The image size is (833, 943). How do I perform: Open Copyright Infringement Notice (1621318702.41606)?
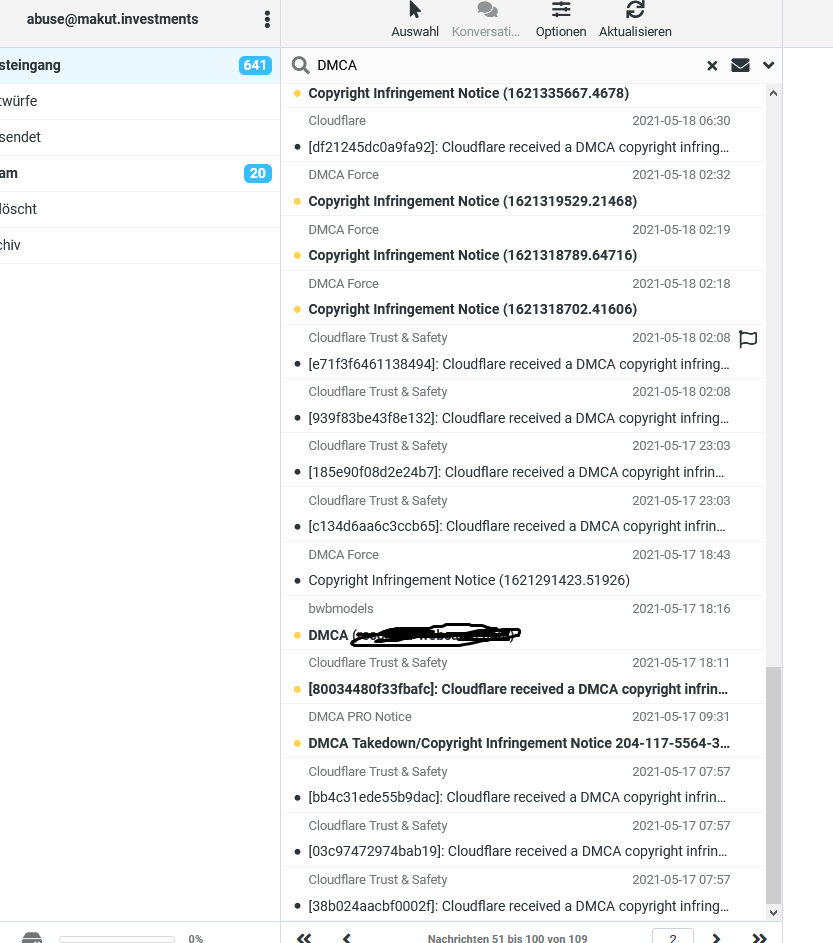(523, 297)
